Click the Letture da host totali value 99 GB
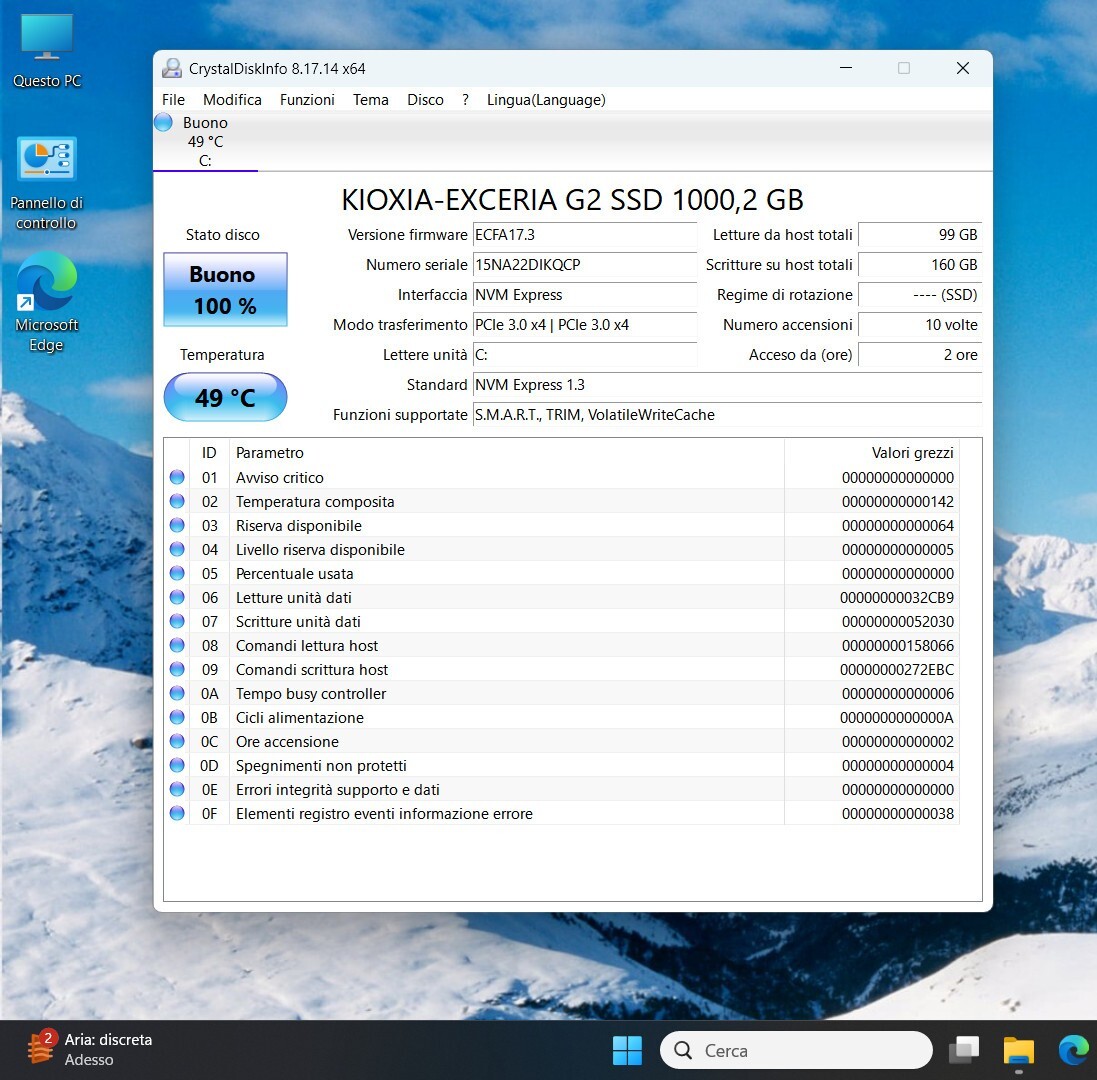Screen dimensions: 1097x1080 (x=920, y=235)
